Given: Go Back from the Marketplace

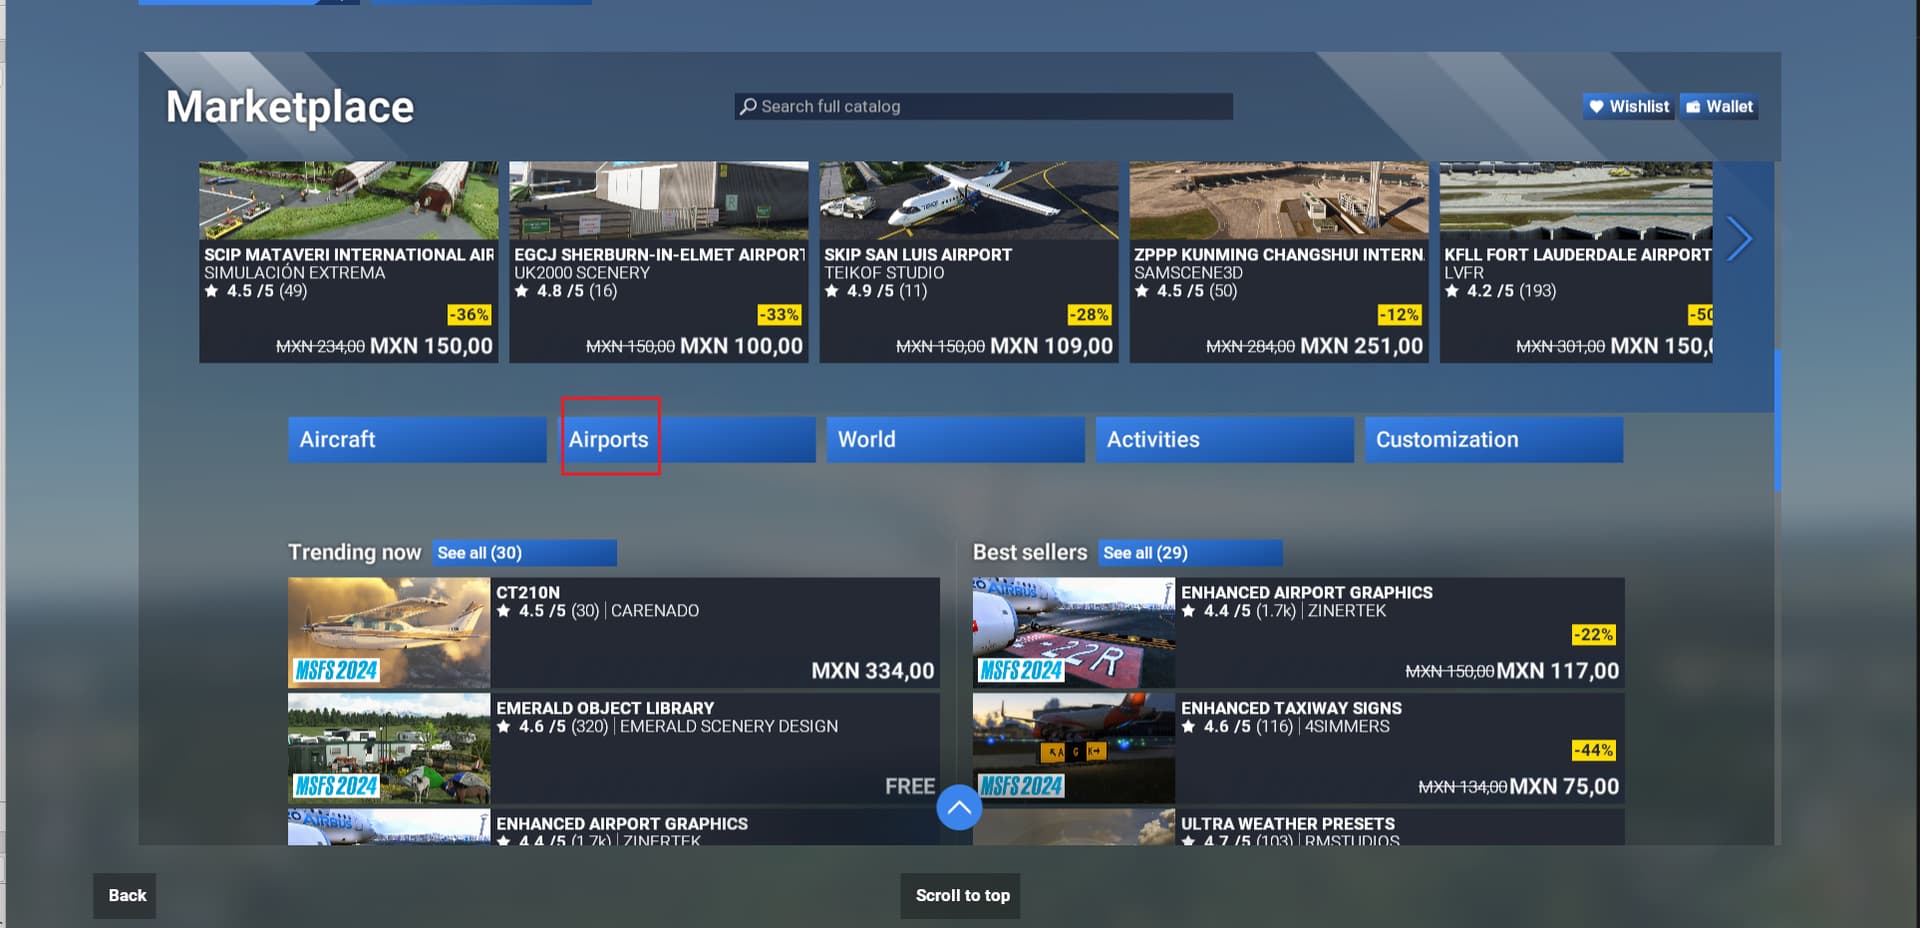Looking at the screenshot, I should coord(126,895).
